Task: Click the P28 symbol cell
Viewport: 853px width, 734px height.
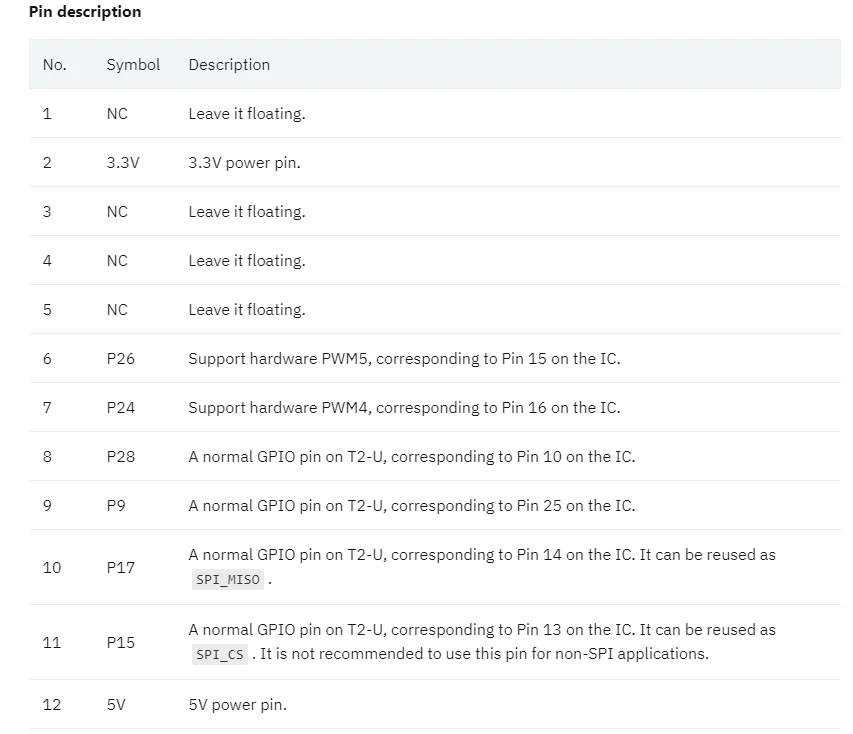Action: click(121, 457)
